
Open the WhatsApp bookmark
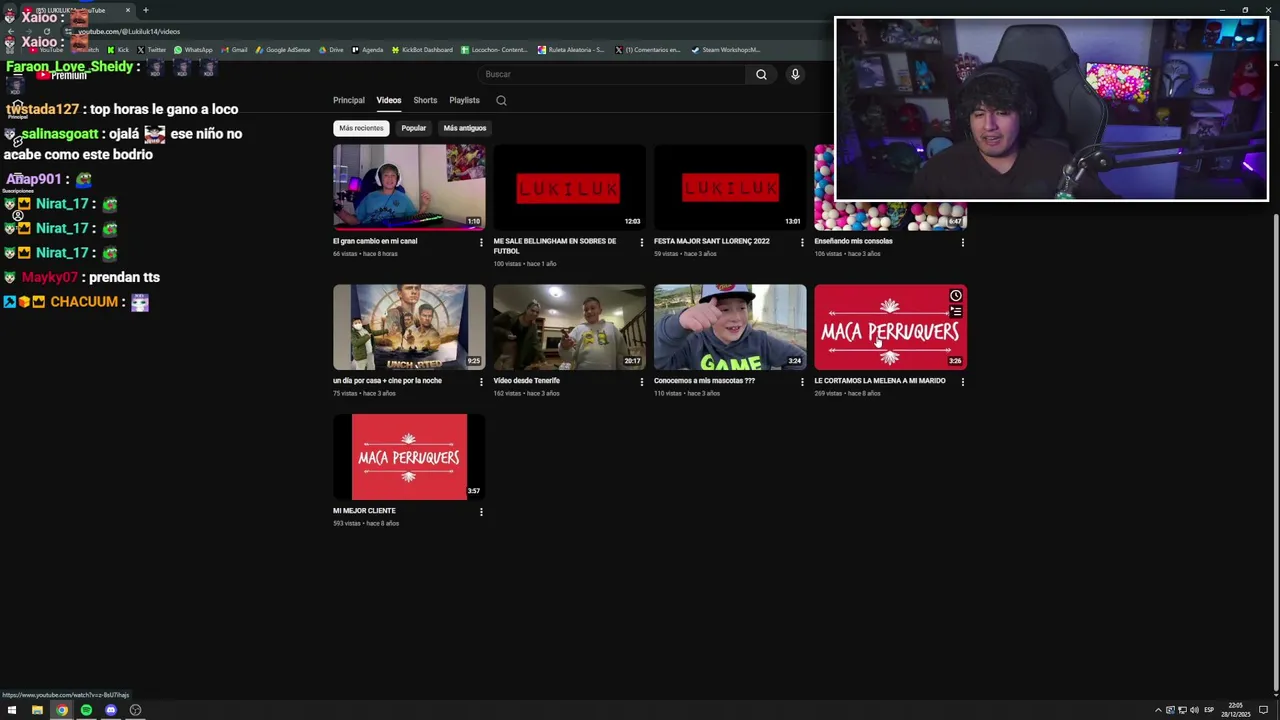point(193,50)
